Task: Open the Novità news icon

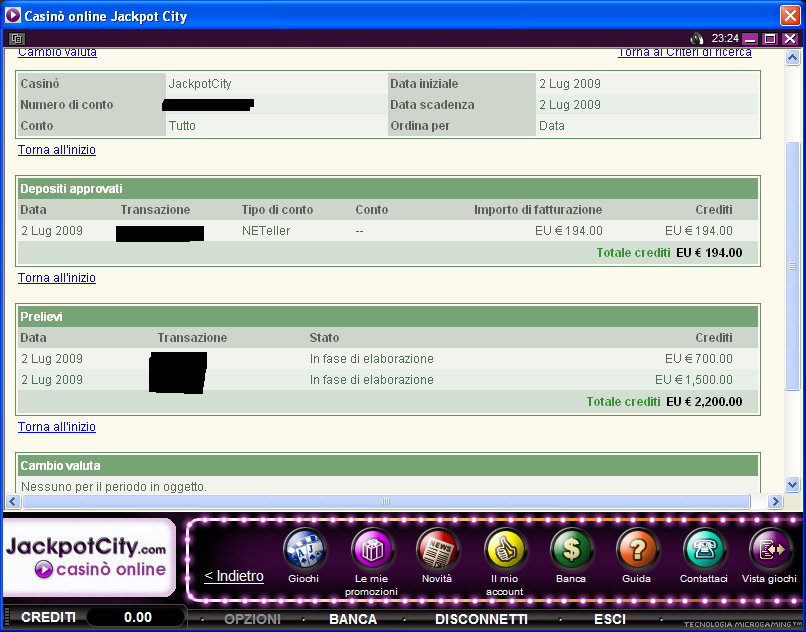Action: click(437, 550)
